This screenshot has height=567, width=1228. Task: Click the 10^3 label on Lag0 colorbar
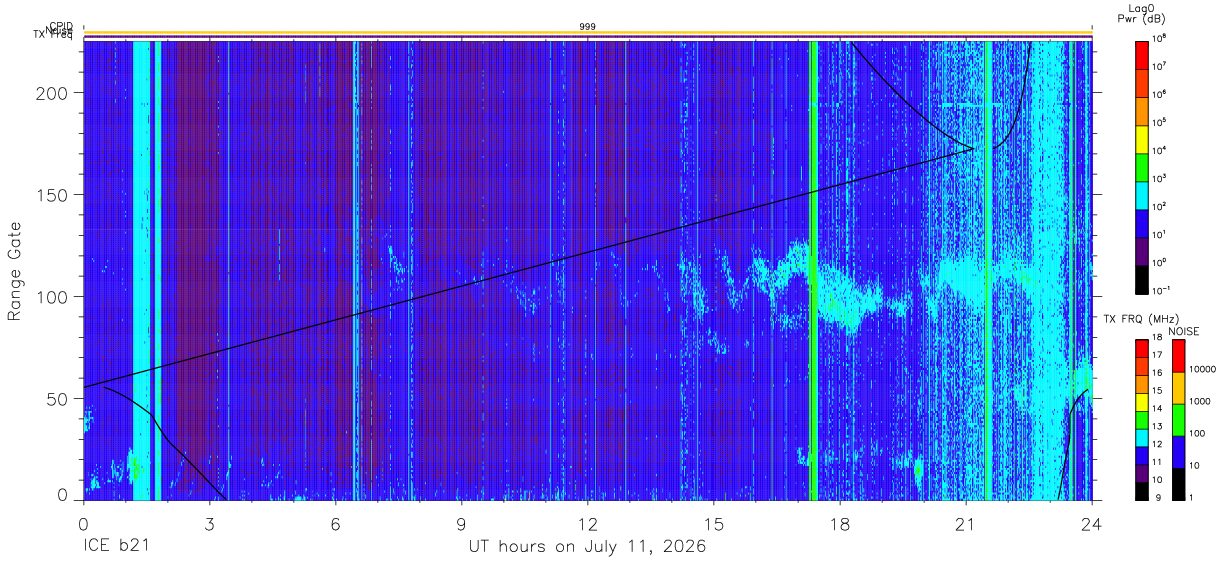pyautogui.click(x=1160, y=178)
